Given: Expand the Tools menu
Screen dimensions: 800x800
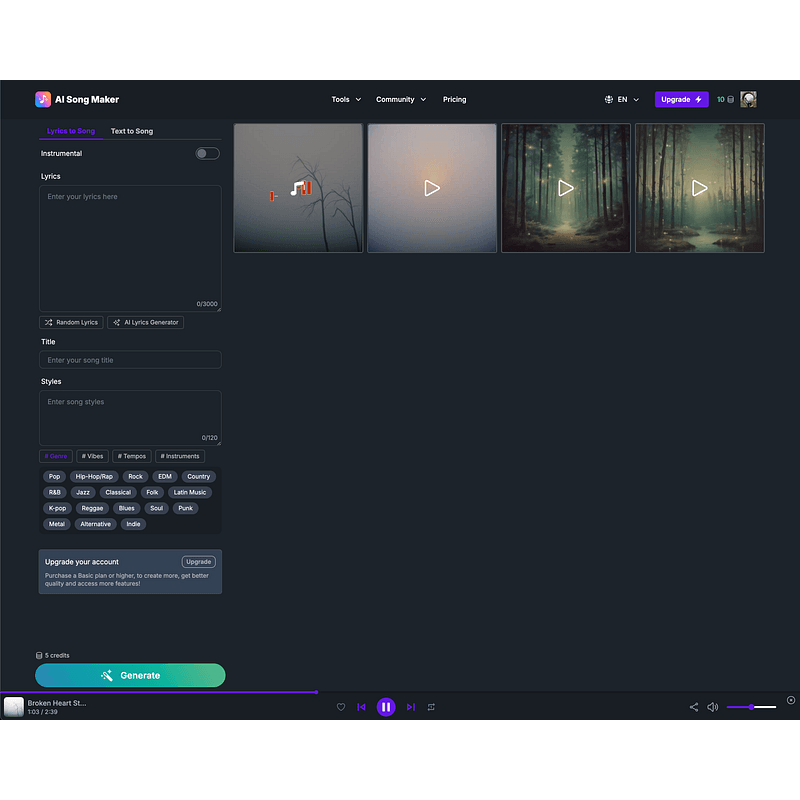Looking at the screenshot, I should pyautogui.click(x=346, y=99).
